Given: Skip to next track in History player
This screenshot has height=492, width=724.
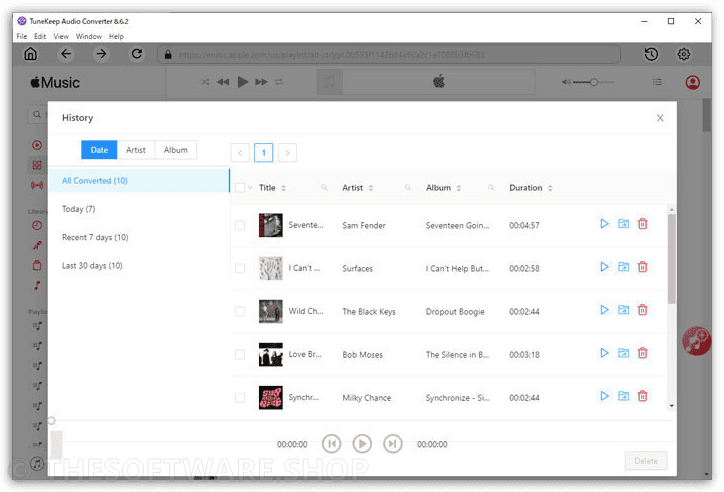Looking at the screenshot, I should pyautogui.click(x=392, y=444).
